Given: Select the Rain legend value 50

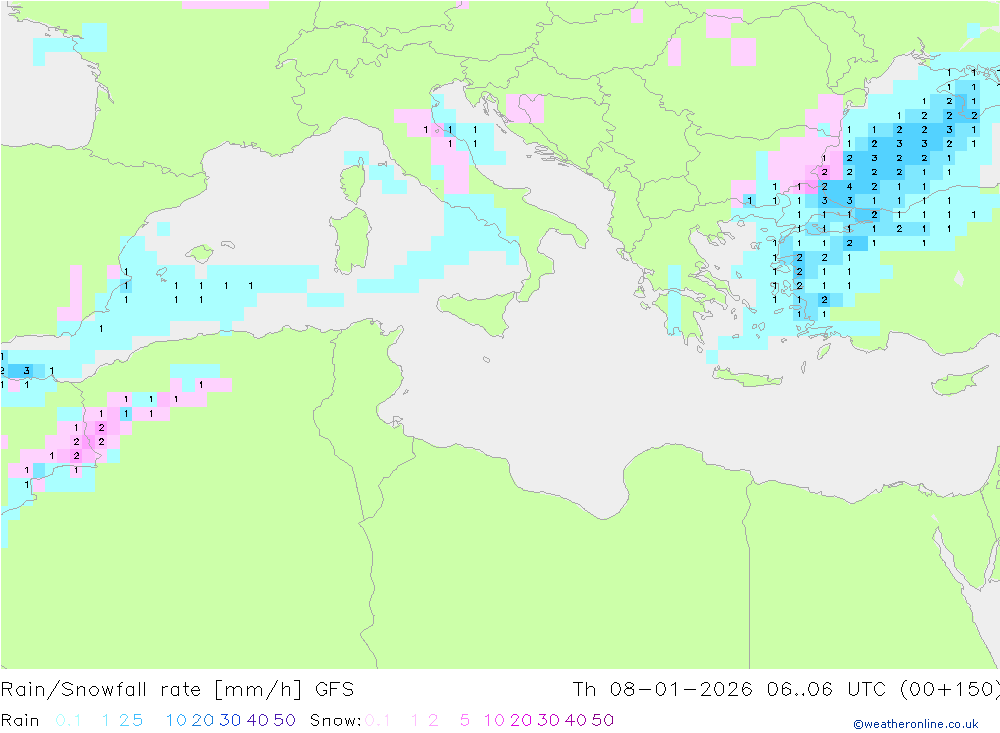Looking at the screenshot, I should click(x=284, y=720).
